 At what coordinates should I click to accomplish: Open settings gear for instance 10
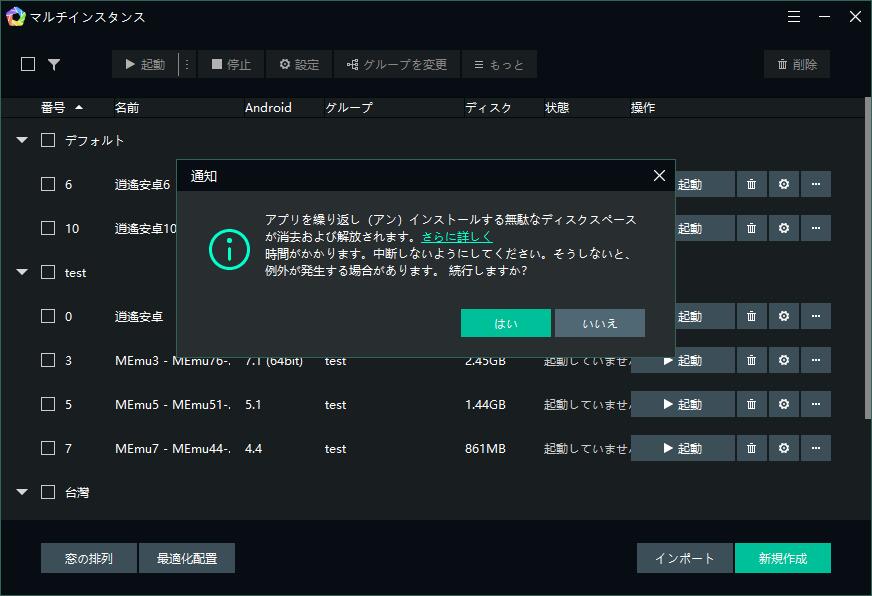tap(784, 228)
